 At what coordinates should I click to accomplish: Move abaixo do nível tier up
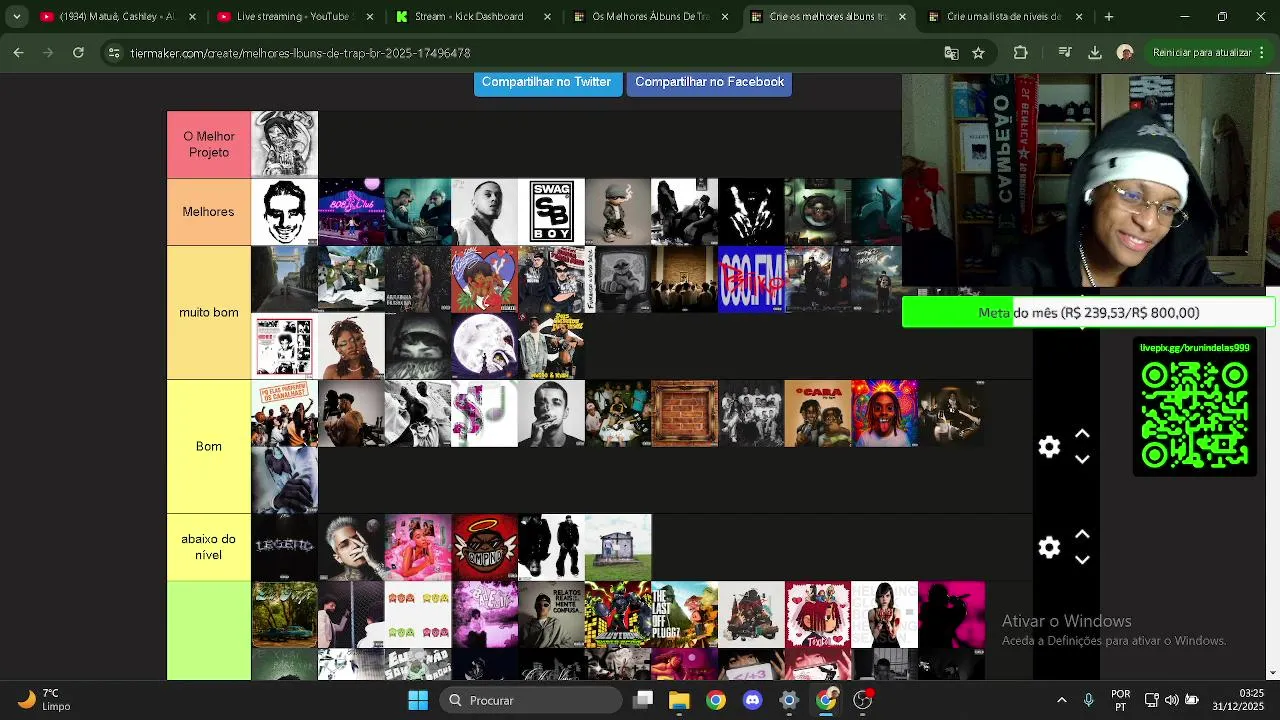pos(1082,534)
